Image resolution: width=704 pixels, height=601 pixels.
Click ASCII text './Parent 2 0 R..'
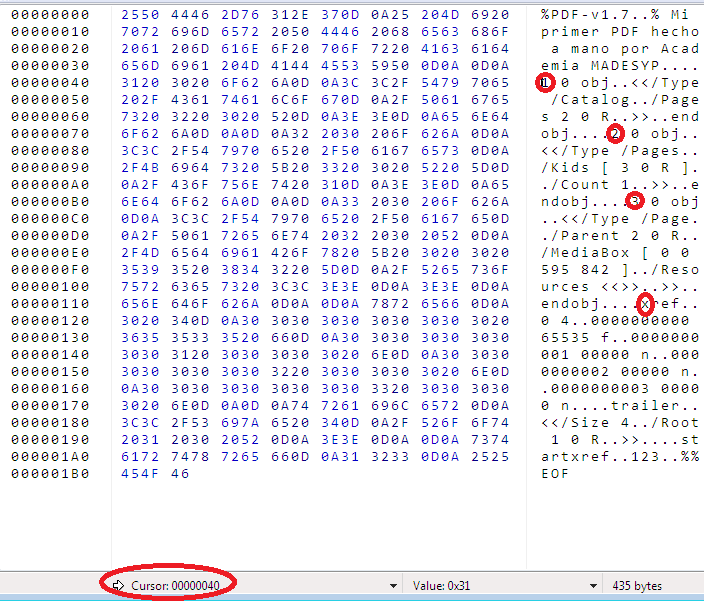620,236
